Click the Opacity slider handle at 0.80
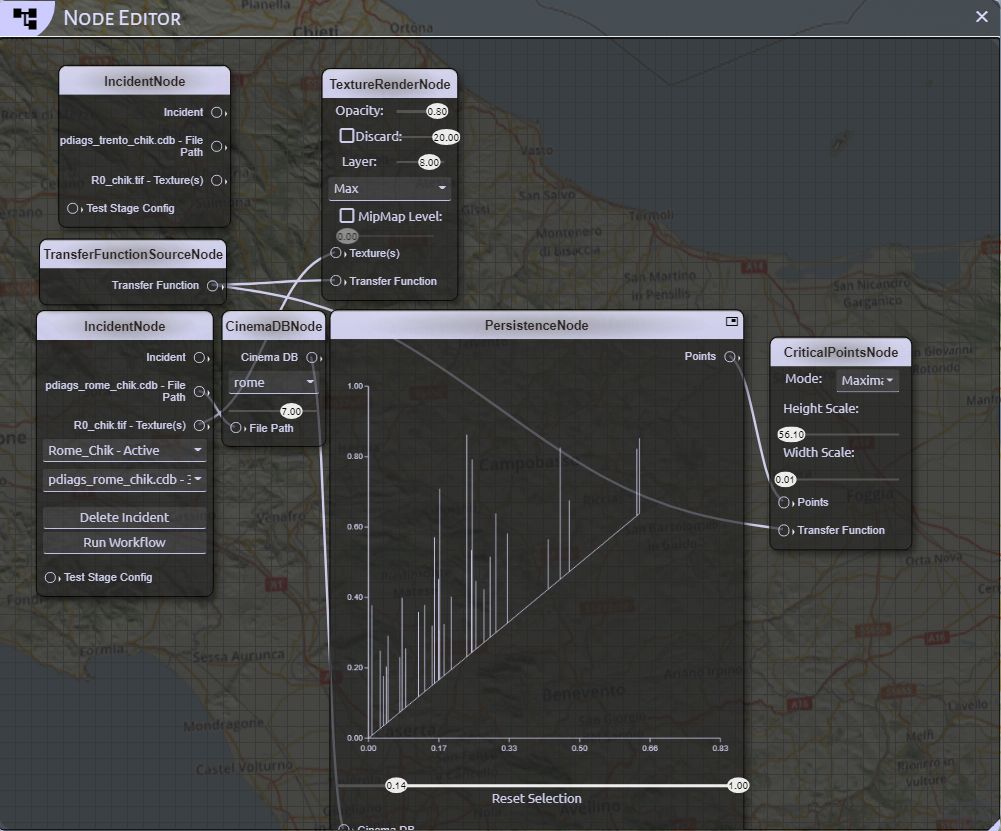This screenshot has width=1001, height=831. (x=437, y=111)
